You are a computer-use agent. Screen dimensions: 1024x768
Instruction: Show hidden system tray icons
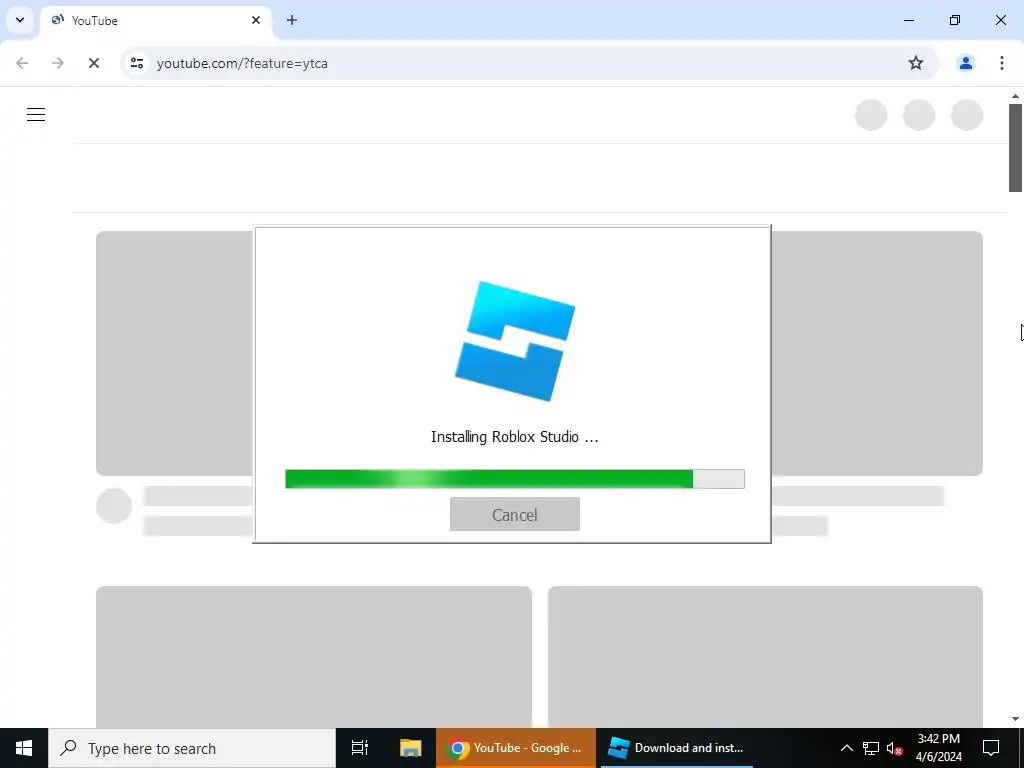846,748
